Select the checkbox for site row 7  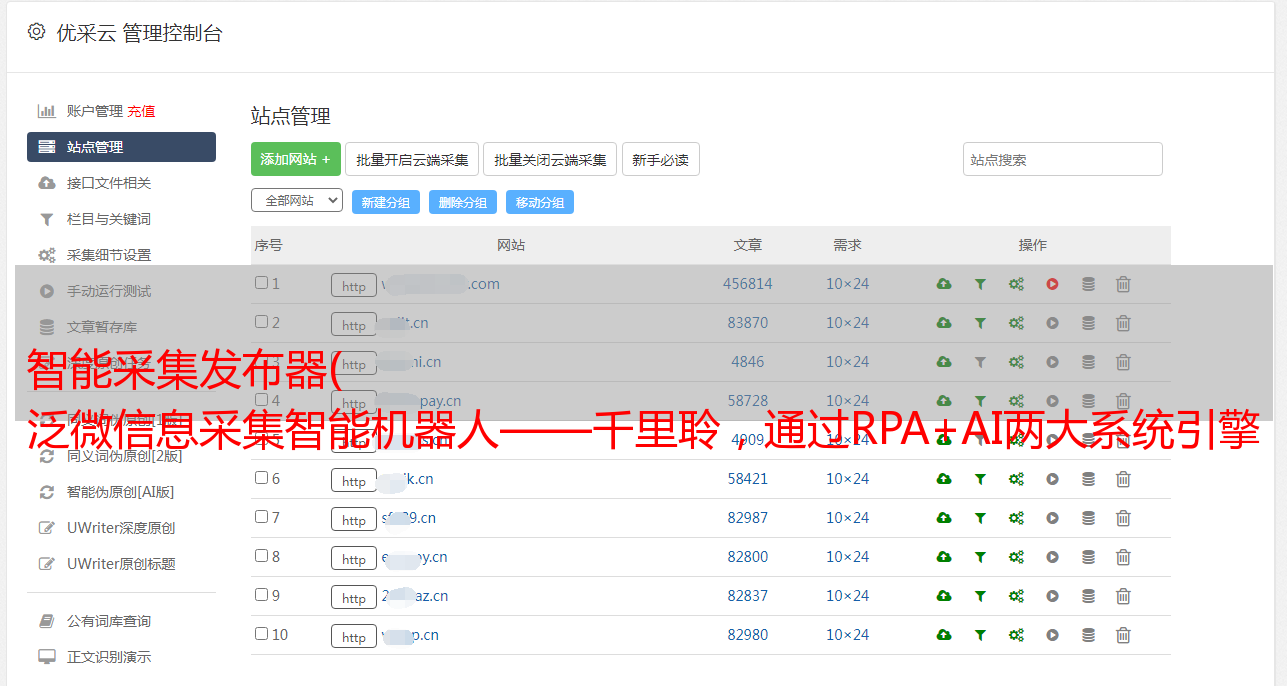point(261,517)
